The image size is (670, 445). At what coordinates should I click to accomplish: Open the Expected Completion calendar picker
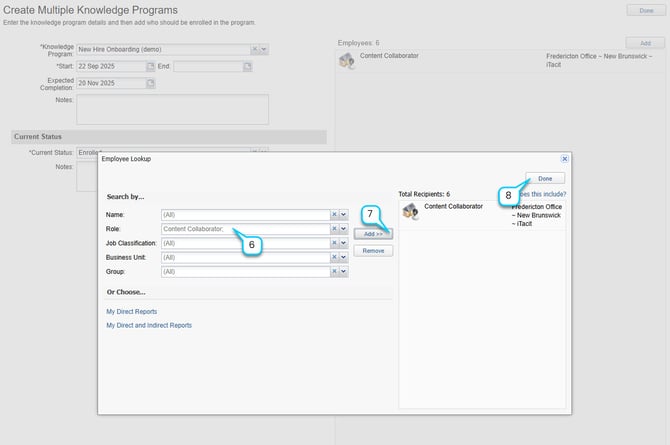click(x=150, y=83)
